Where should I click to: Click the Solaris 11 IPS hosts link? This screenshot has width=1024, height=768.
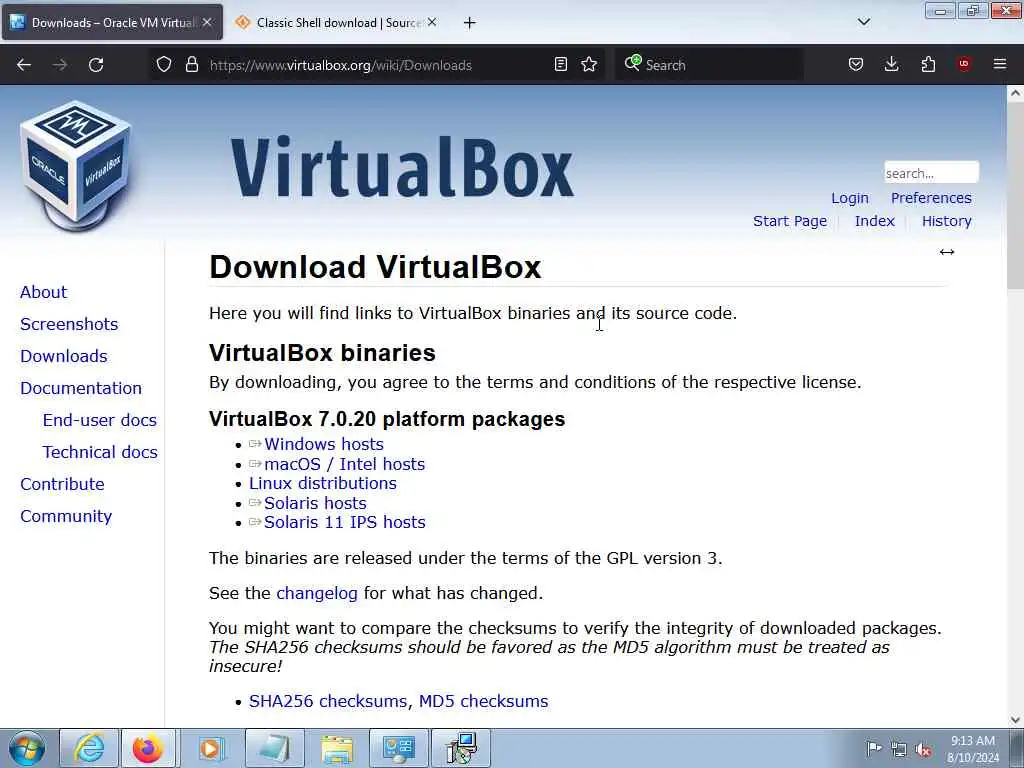click(345, 522)
